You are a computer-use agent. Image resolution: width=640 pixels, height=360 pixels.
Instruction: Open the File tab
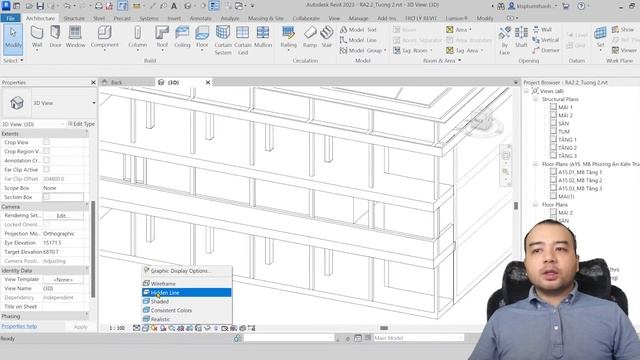click(11, 18)
